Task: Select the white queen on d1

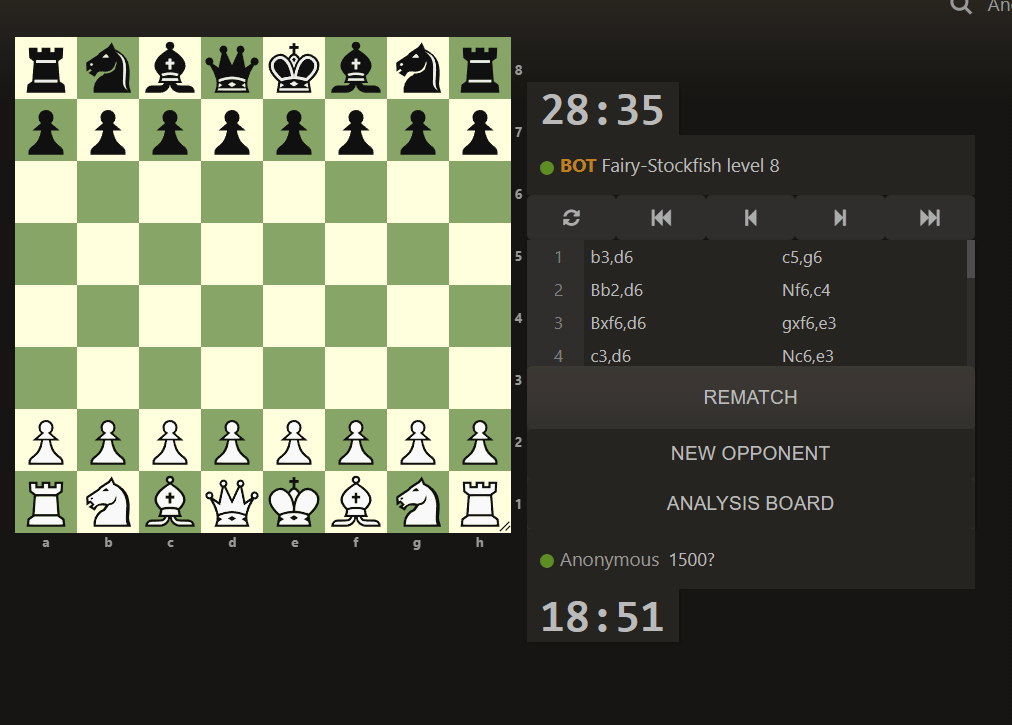Action: tap(232, 502)
